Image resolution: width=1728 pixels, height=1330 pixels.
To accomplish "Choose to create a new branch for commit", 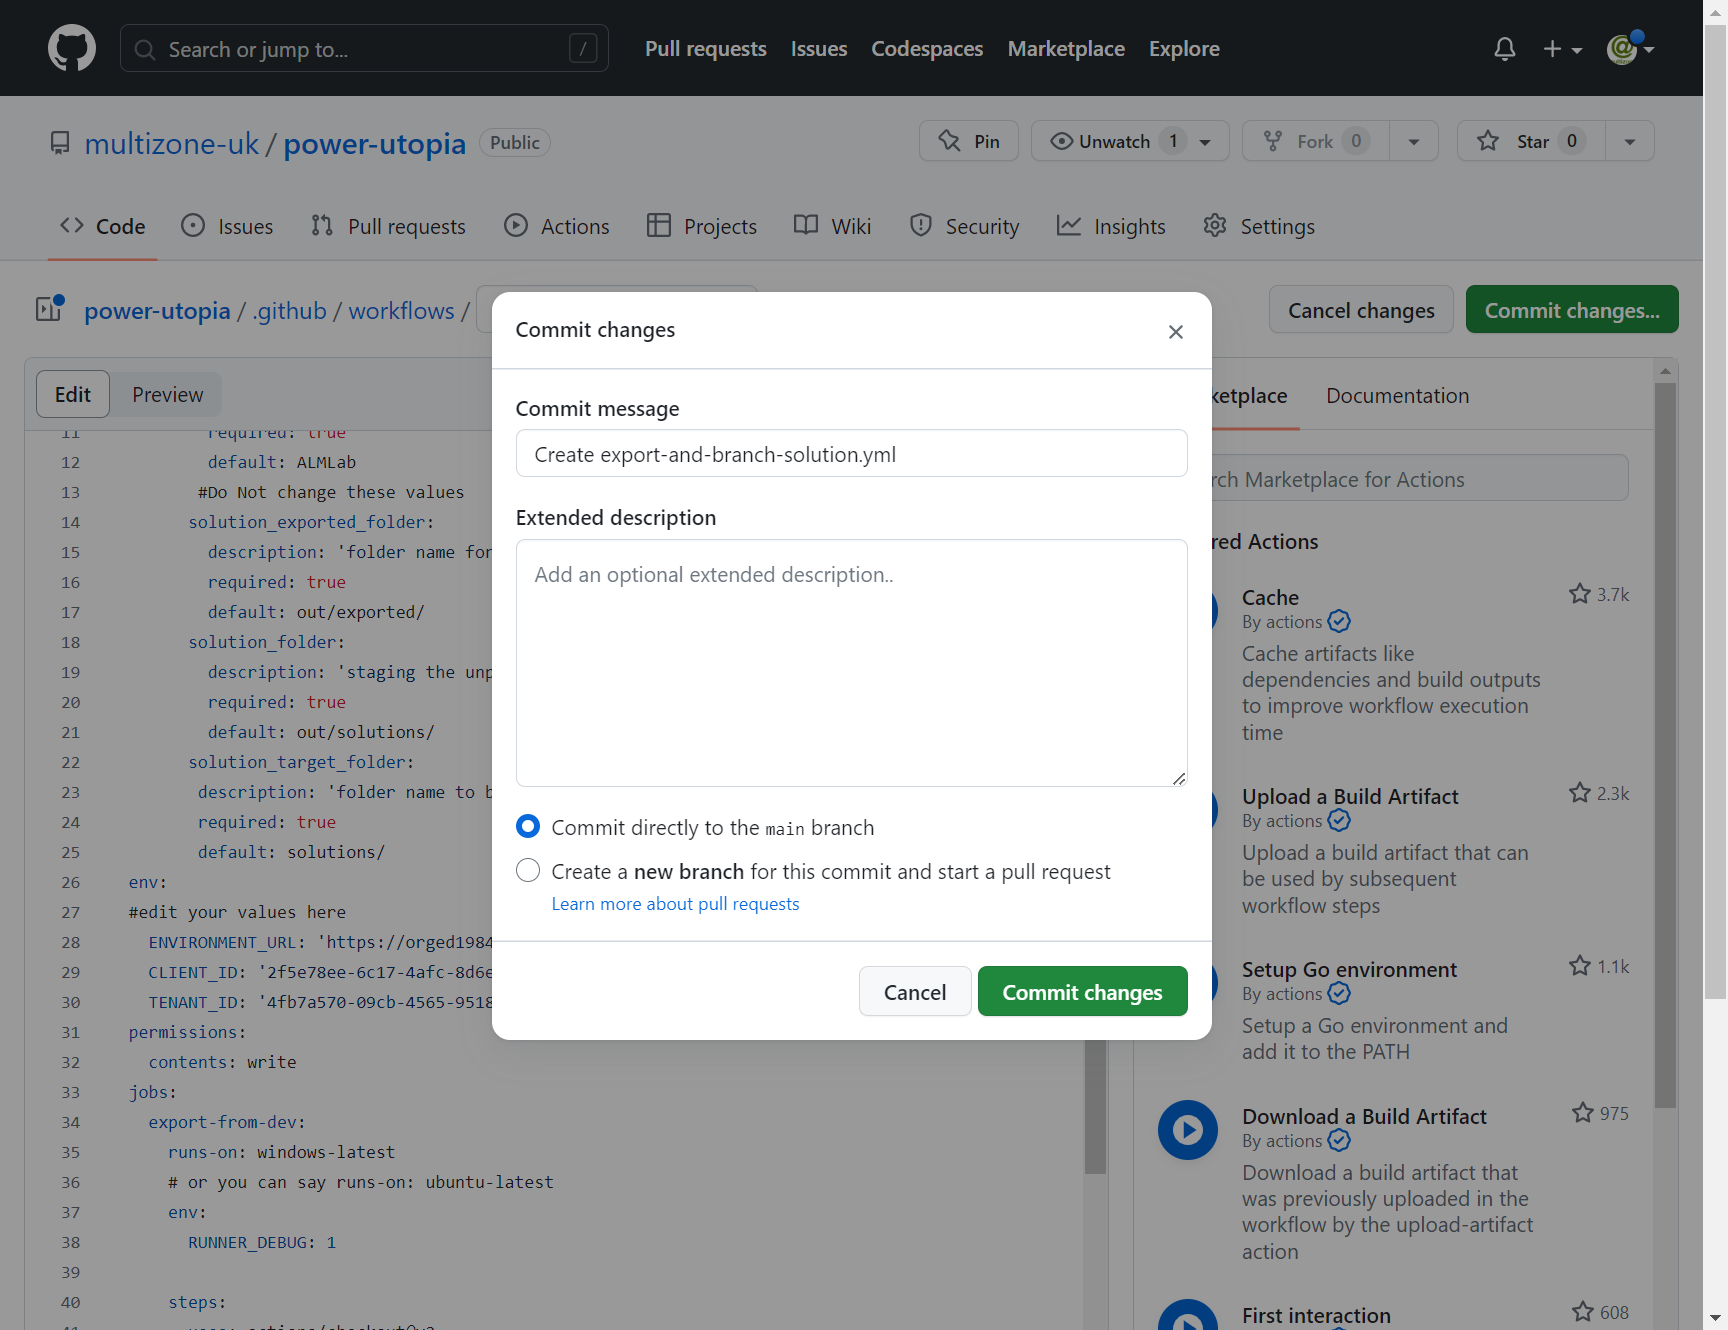I will click(x=527, y=870).
